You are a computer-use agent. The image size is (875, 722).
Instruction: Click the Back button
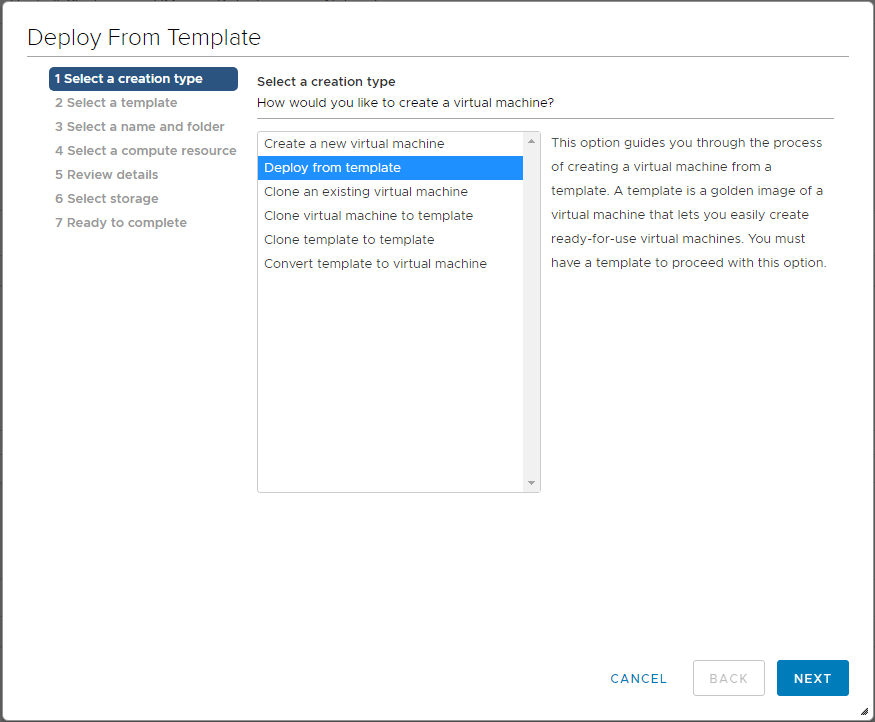pos(728,678)
